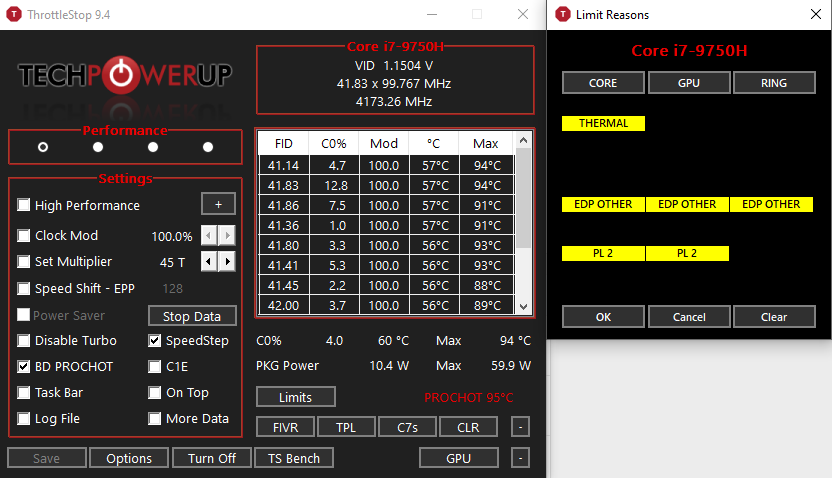Click the RING button in Limit Reasons
This screenshot has height=478, width=832.
point(774,83)
